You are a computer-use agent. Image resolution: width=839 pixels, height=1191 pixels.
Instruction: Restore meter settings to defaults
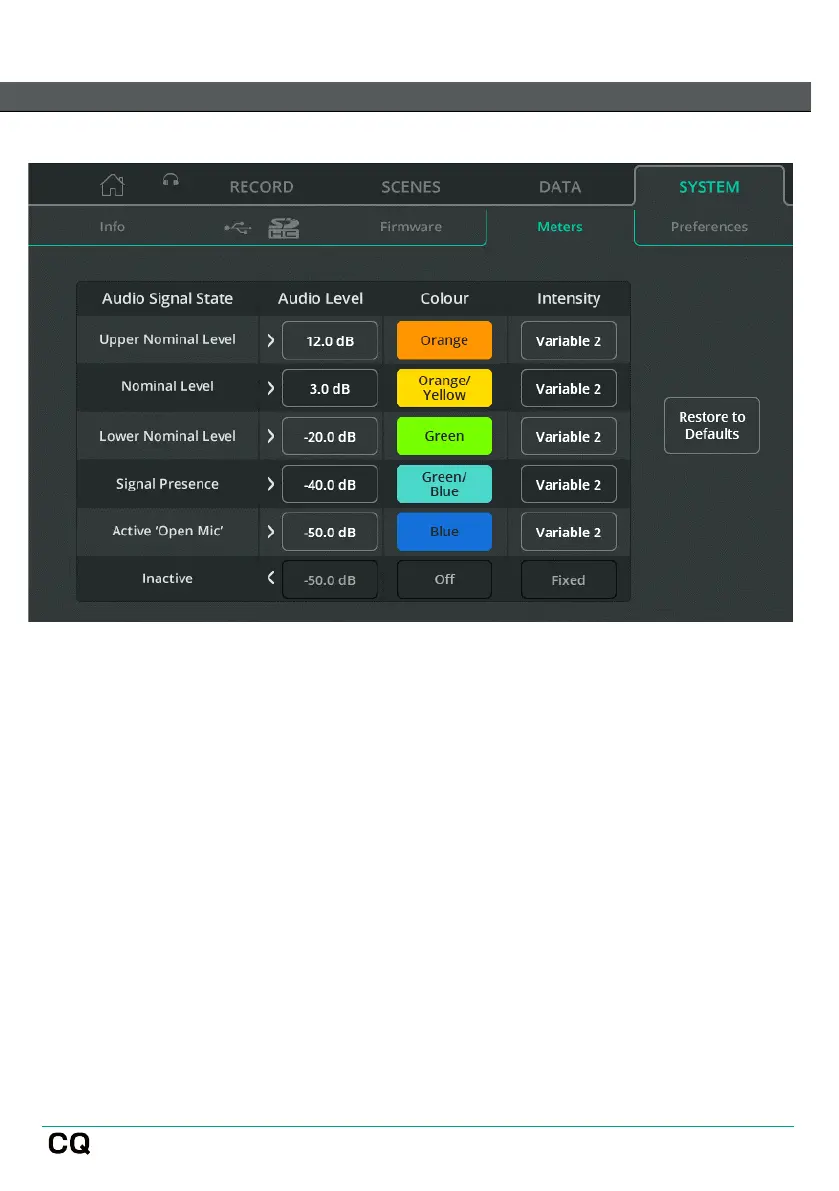click(711, 425)
